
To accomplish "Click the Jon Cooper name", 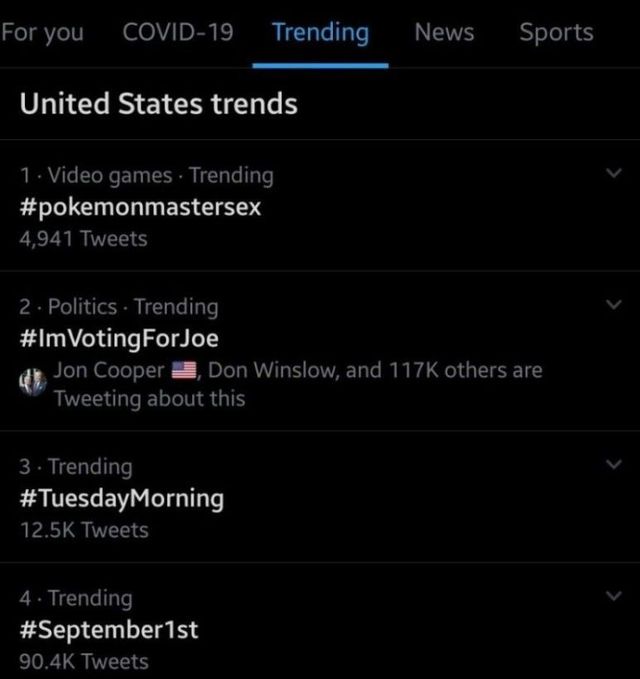I will (x=109, y=370).
